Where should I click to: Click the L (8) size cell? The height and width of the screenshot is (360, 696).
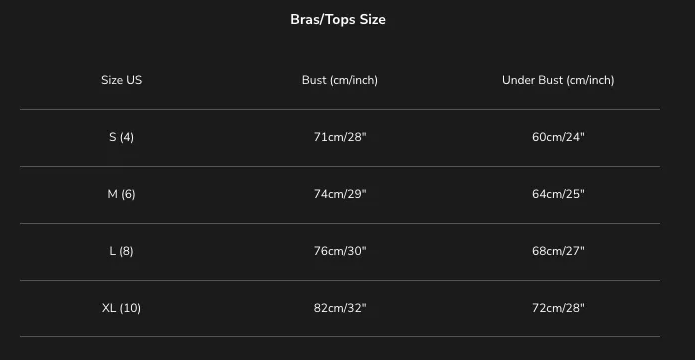coord(121,251)
